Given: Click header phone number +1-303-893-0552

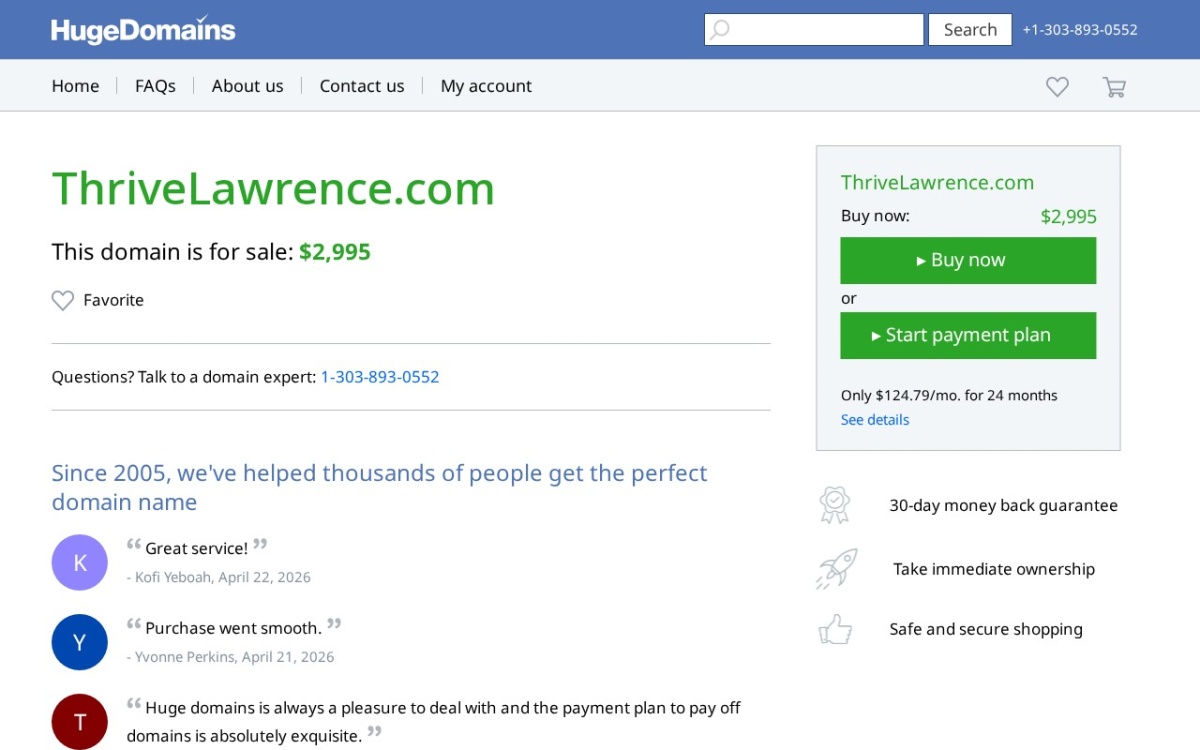Looking at the screenshot, I should pyautogui.click(x=1080, y=30).
